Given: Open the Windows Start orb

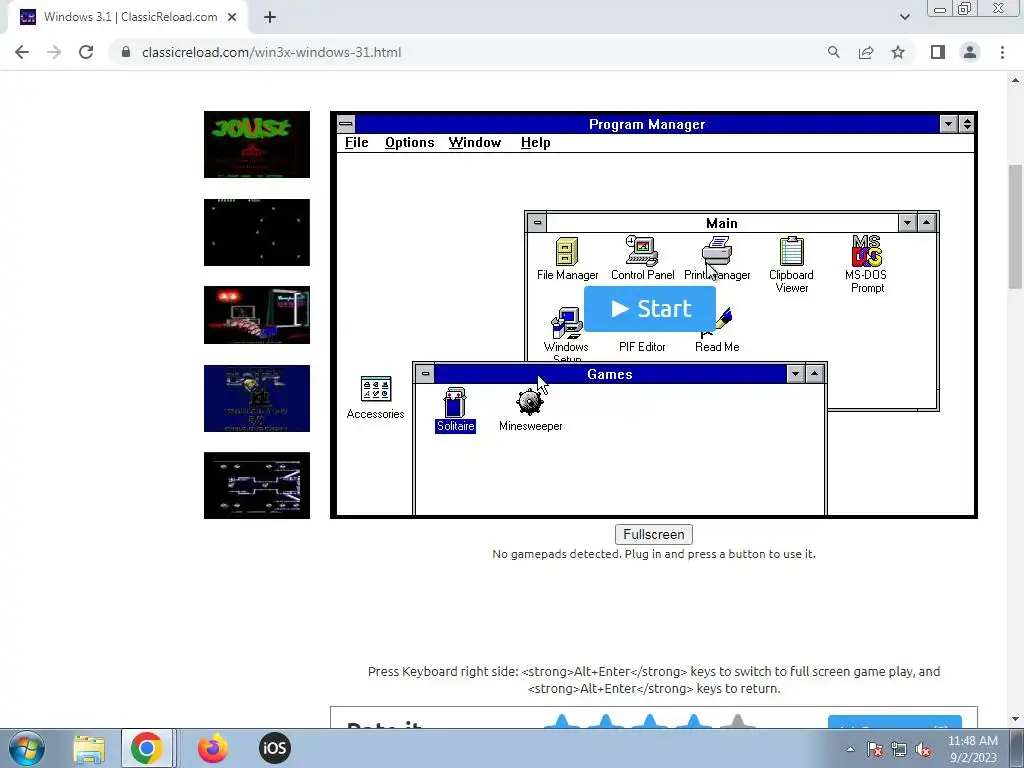Looking at the screenshot, I should click(27, 748).
